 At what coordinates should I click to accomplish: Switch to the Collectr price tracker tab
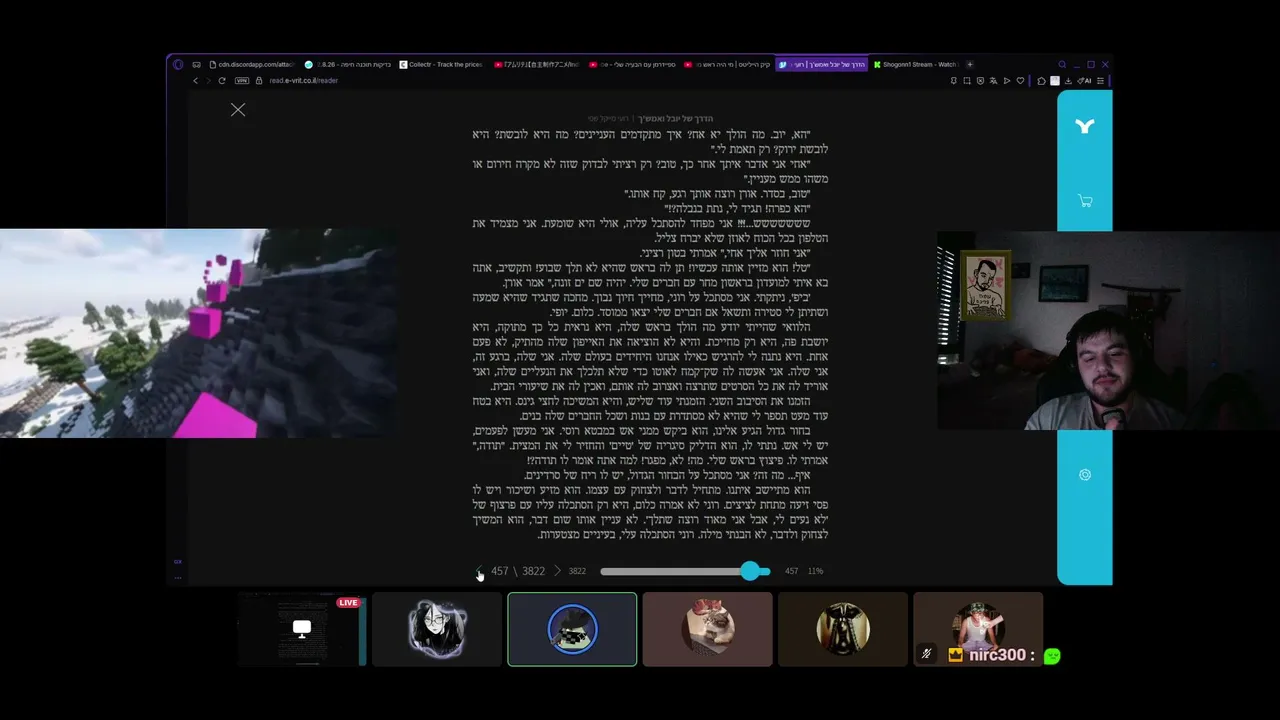click(440, 64)
